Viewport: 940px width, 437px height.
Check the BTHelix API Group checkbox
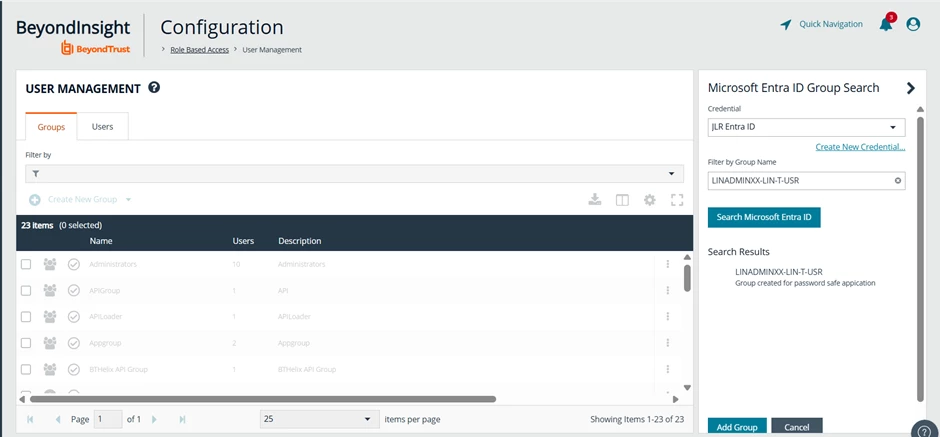[x=26, y=369]
